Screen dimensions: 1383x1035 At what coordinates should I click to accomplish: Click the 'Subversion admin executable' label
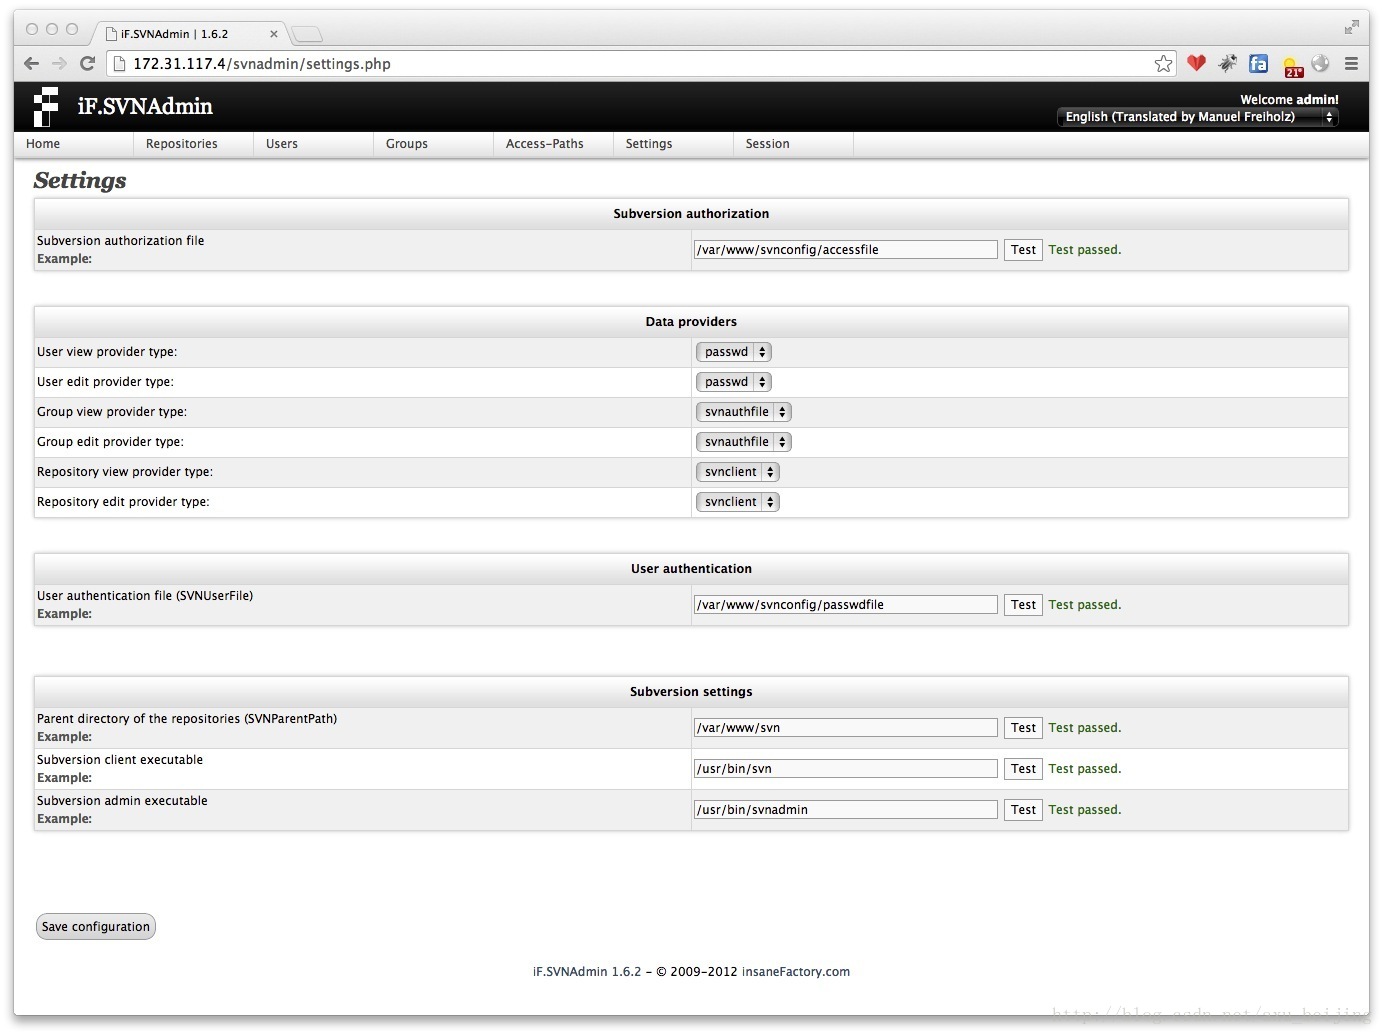[x=122, y=801]
